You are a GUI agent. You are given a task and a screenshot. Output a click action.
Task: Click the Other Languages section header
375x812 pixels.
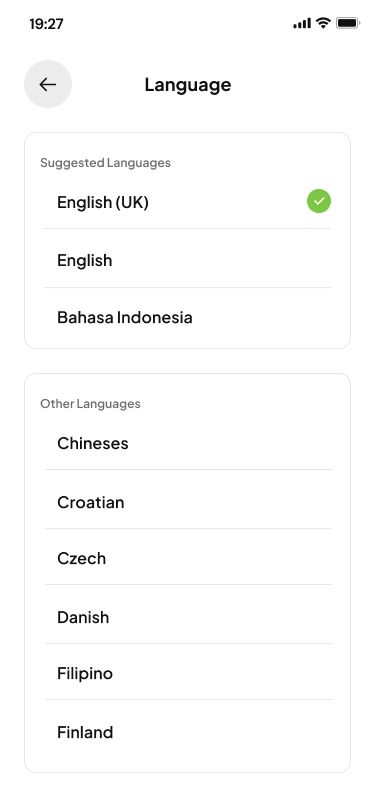(90, 403)
